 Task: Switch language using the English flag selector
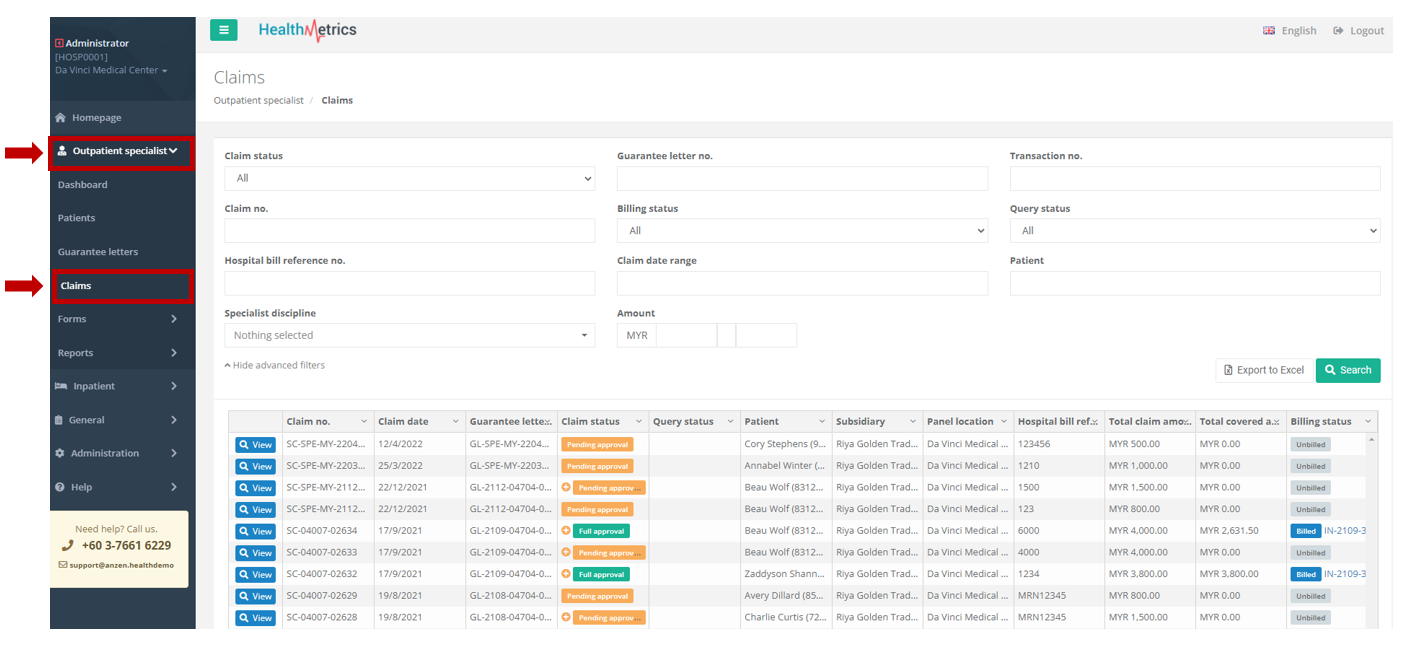tap(1290, 31)
